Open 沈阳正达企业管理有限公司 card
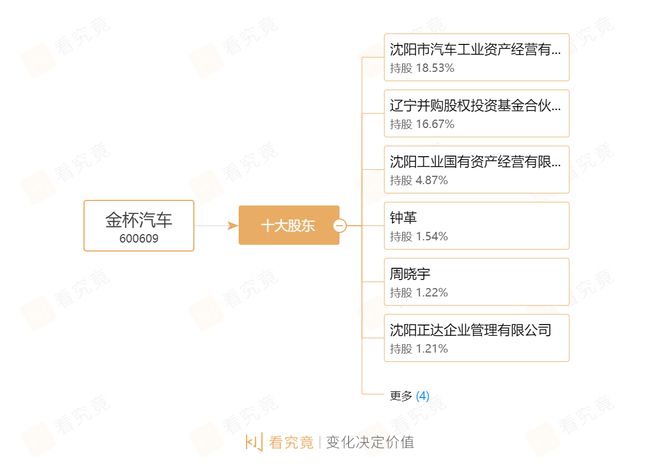The height and width of the screenshot is (466, 660). [x=476, y=338]
